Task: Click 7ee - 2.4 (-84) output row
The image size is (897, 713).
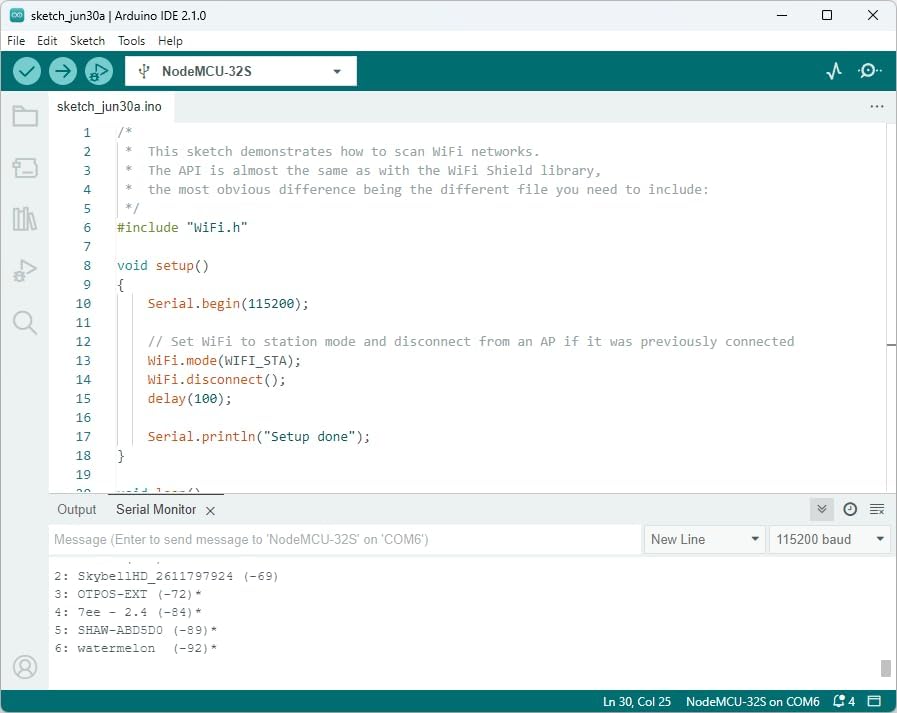Action: click(128, 612)
